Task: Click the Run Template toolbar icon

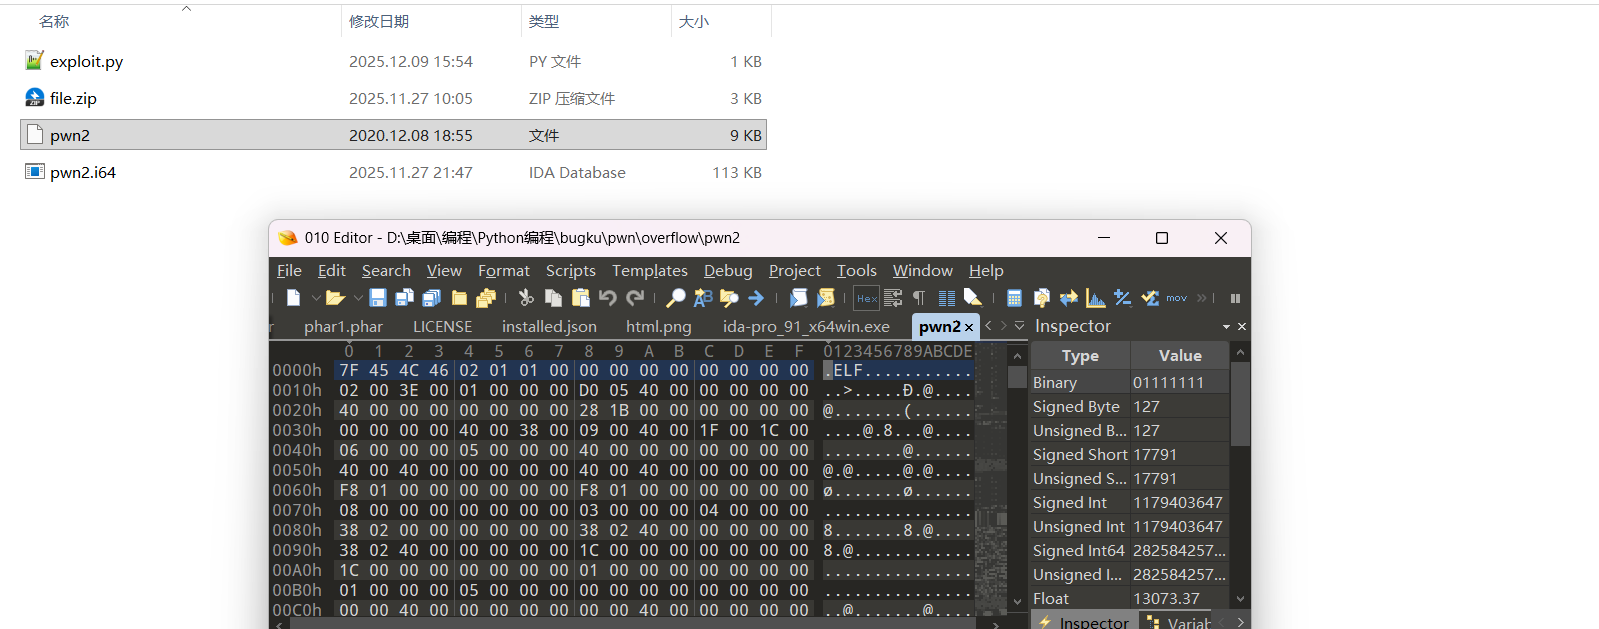Action: pyautogui.click(x=825, y=298)
